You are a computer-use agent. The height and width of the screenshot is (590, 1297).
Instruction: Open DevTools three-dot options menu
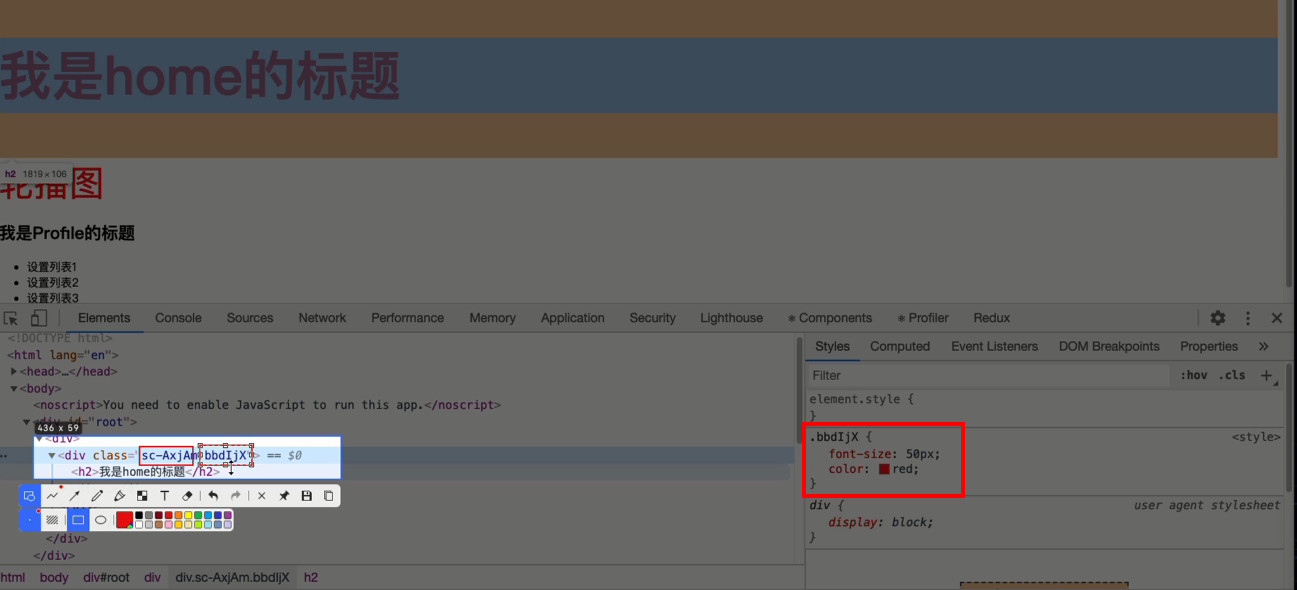[1248, 318]
